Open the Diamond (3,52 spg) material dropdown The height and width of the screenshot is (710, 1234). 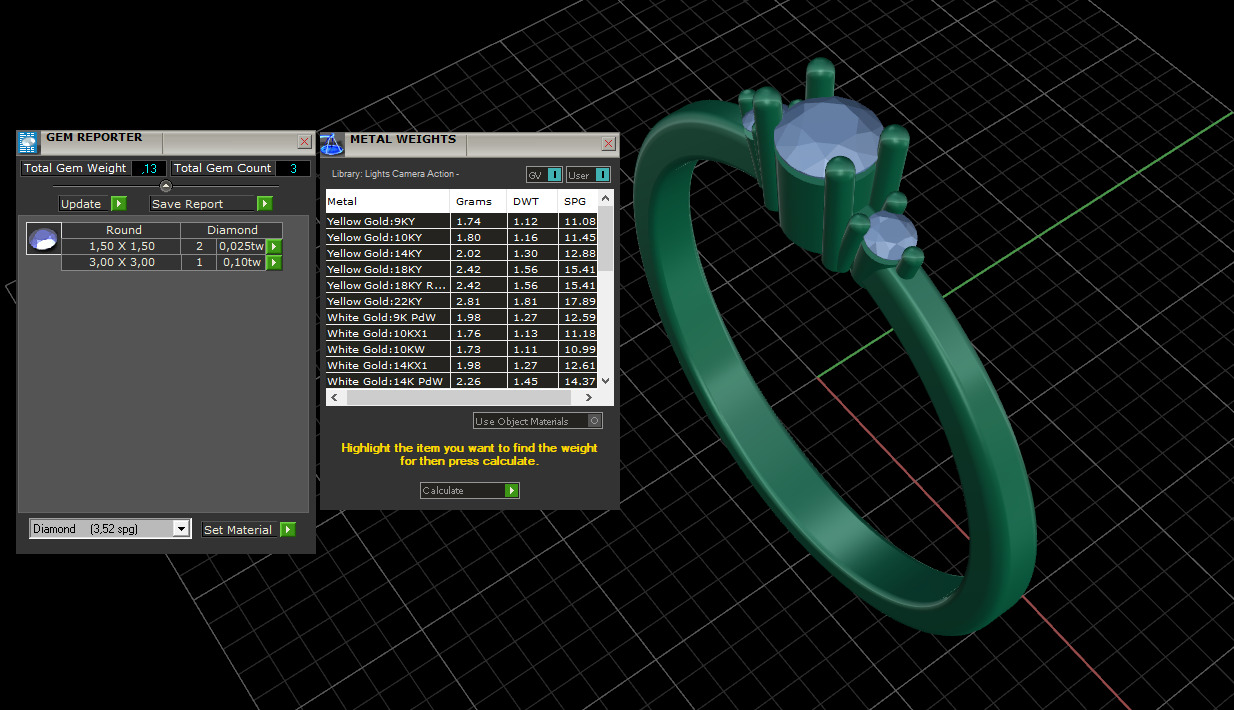pyautogui.click(x=110, y=529)
